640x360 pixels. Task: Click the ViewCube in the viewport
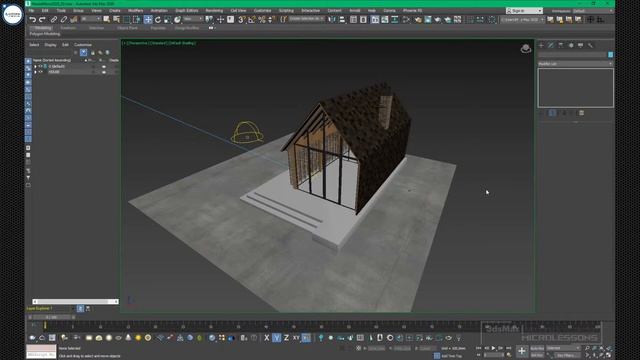pyautogui.click(x=526, y=49)
